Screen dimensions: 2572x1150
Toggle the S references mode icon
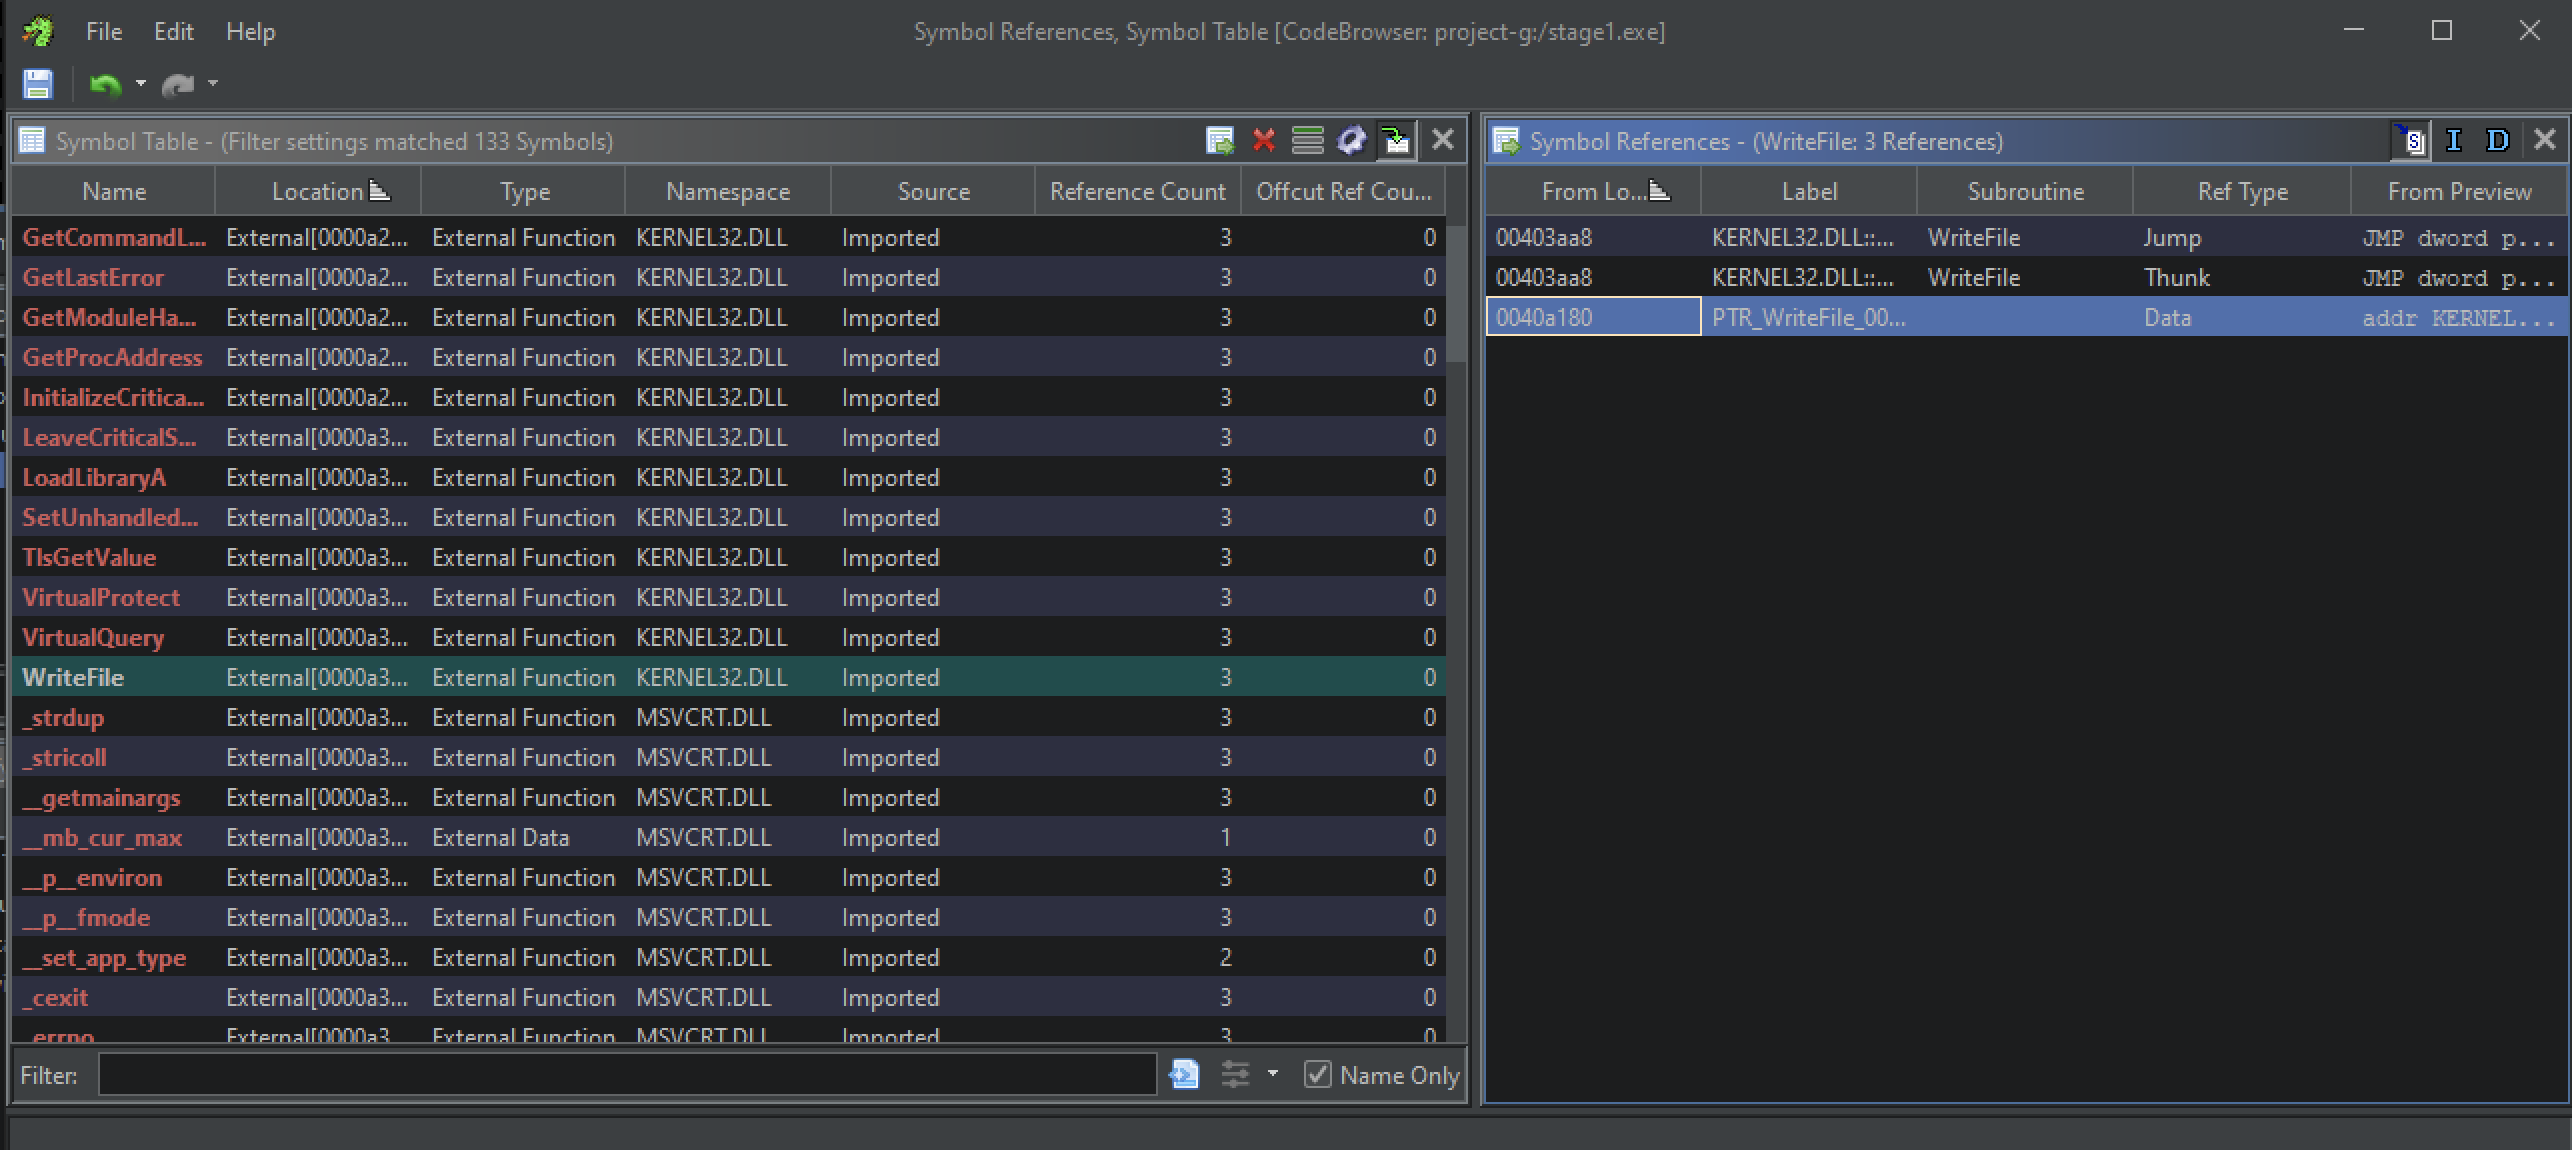tap(2411, 141)
